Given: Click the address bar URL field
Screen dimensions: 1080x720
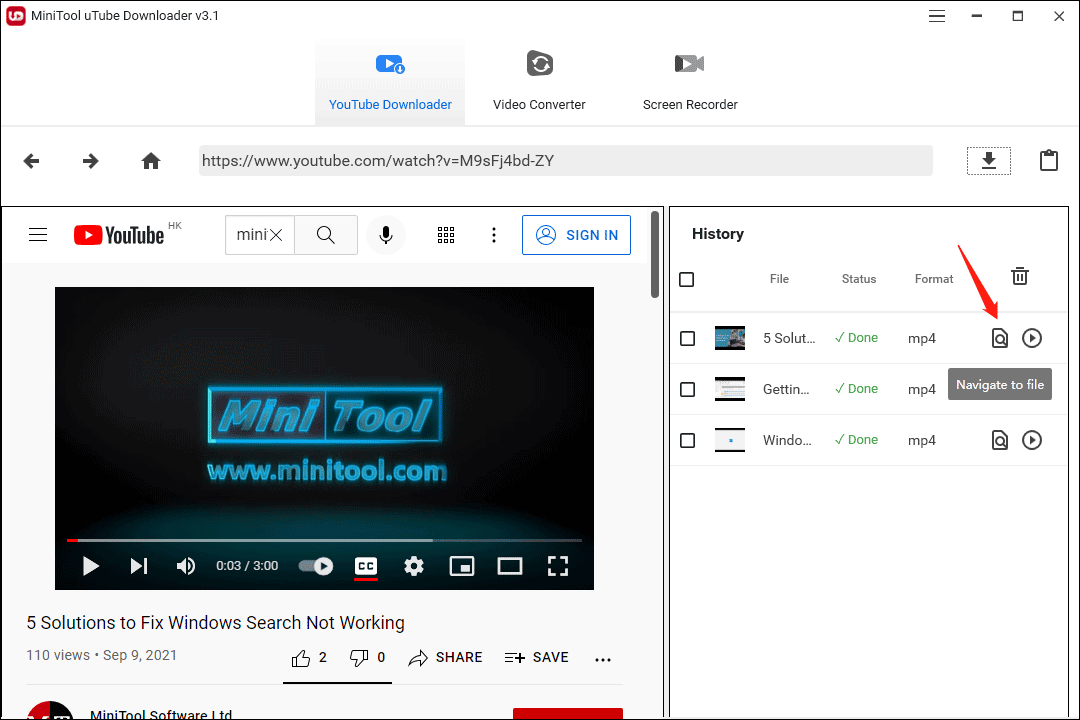Looking at the screenshot, I should click(x=565, y=160).
